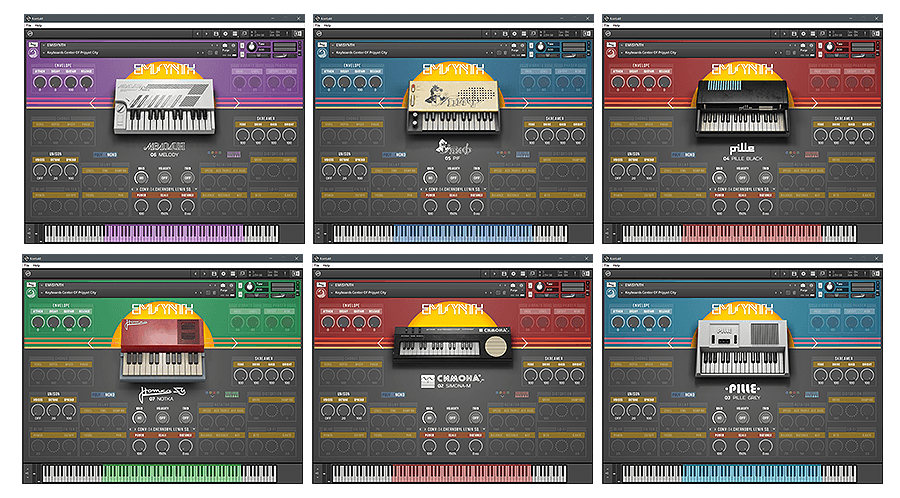Viewport: 900px width, 498px height.
Task: Toggle Trem OFF button in Pille Grey window
Action: (x=766, y=418)
